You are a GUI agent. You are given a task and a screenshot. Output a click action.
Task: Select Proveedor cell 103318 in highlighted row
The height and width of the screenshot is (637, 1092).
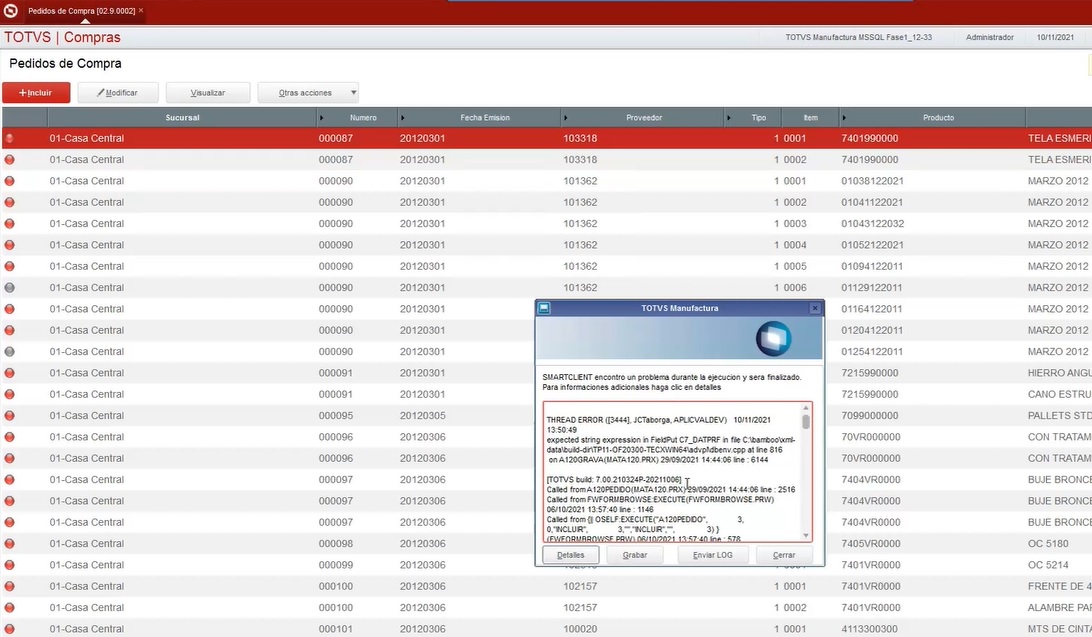tap(580, 139)
